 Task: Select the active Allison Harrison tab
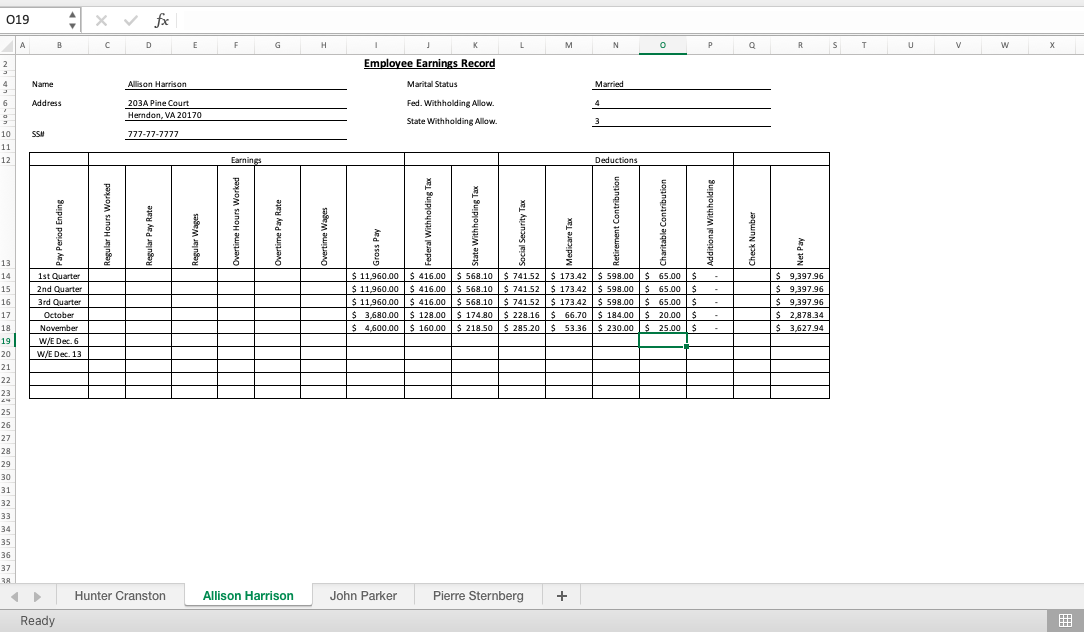click(248, 595)
